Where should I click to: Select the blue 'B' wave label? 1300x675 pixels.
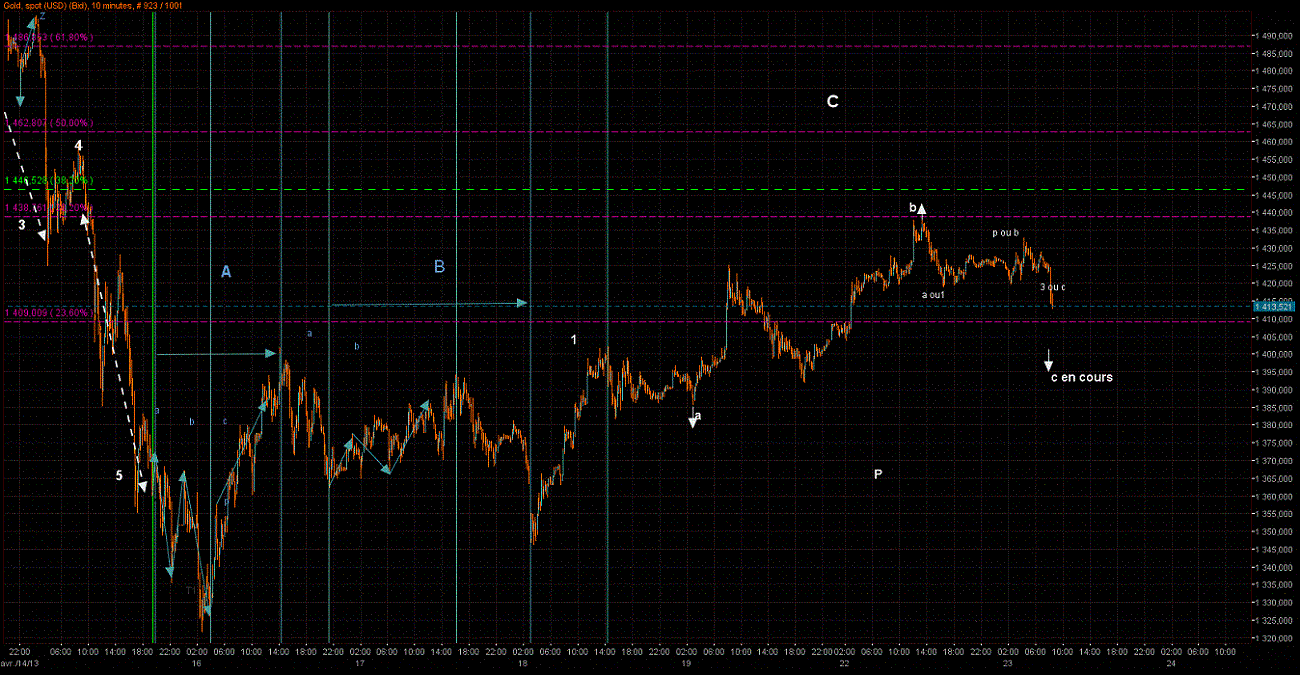pos(439,266)
